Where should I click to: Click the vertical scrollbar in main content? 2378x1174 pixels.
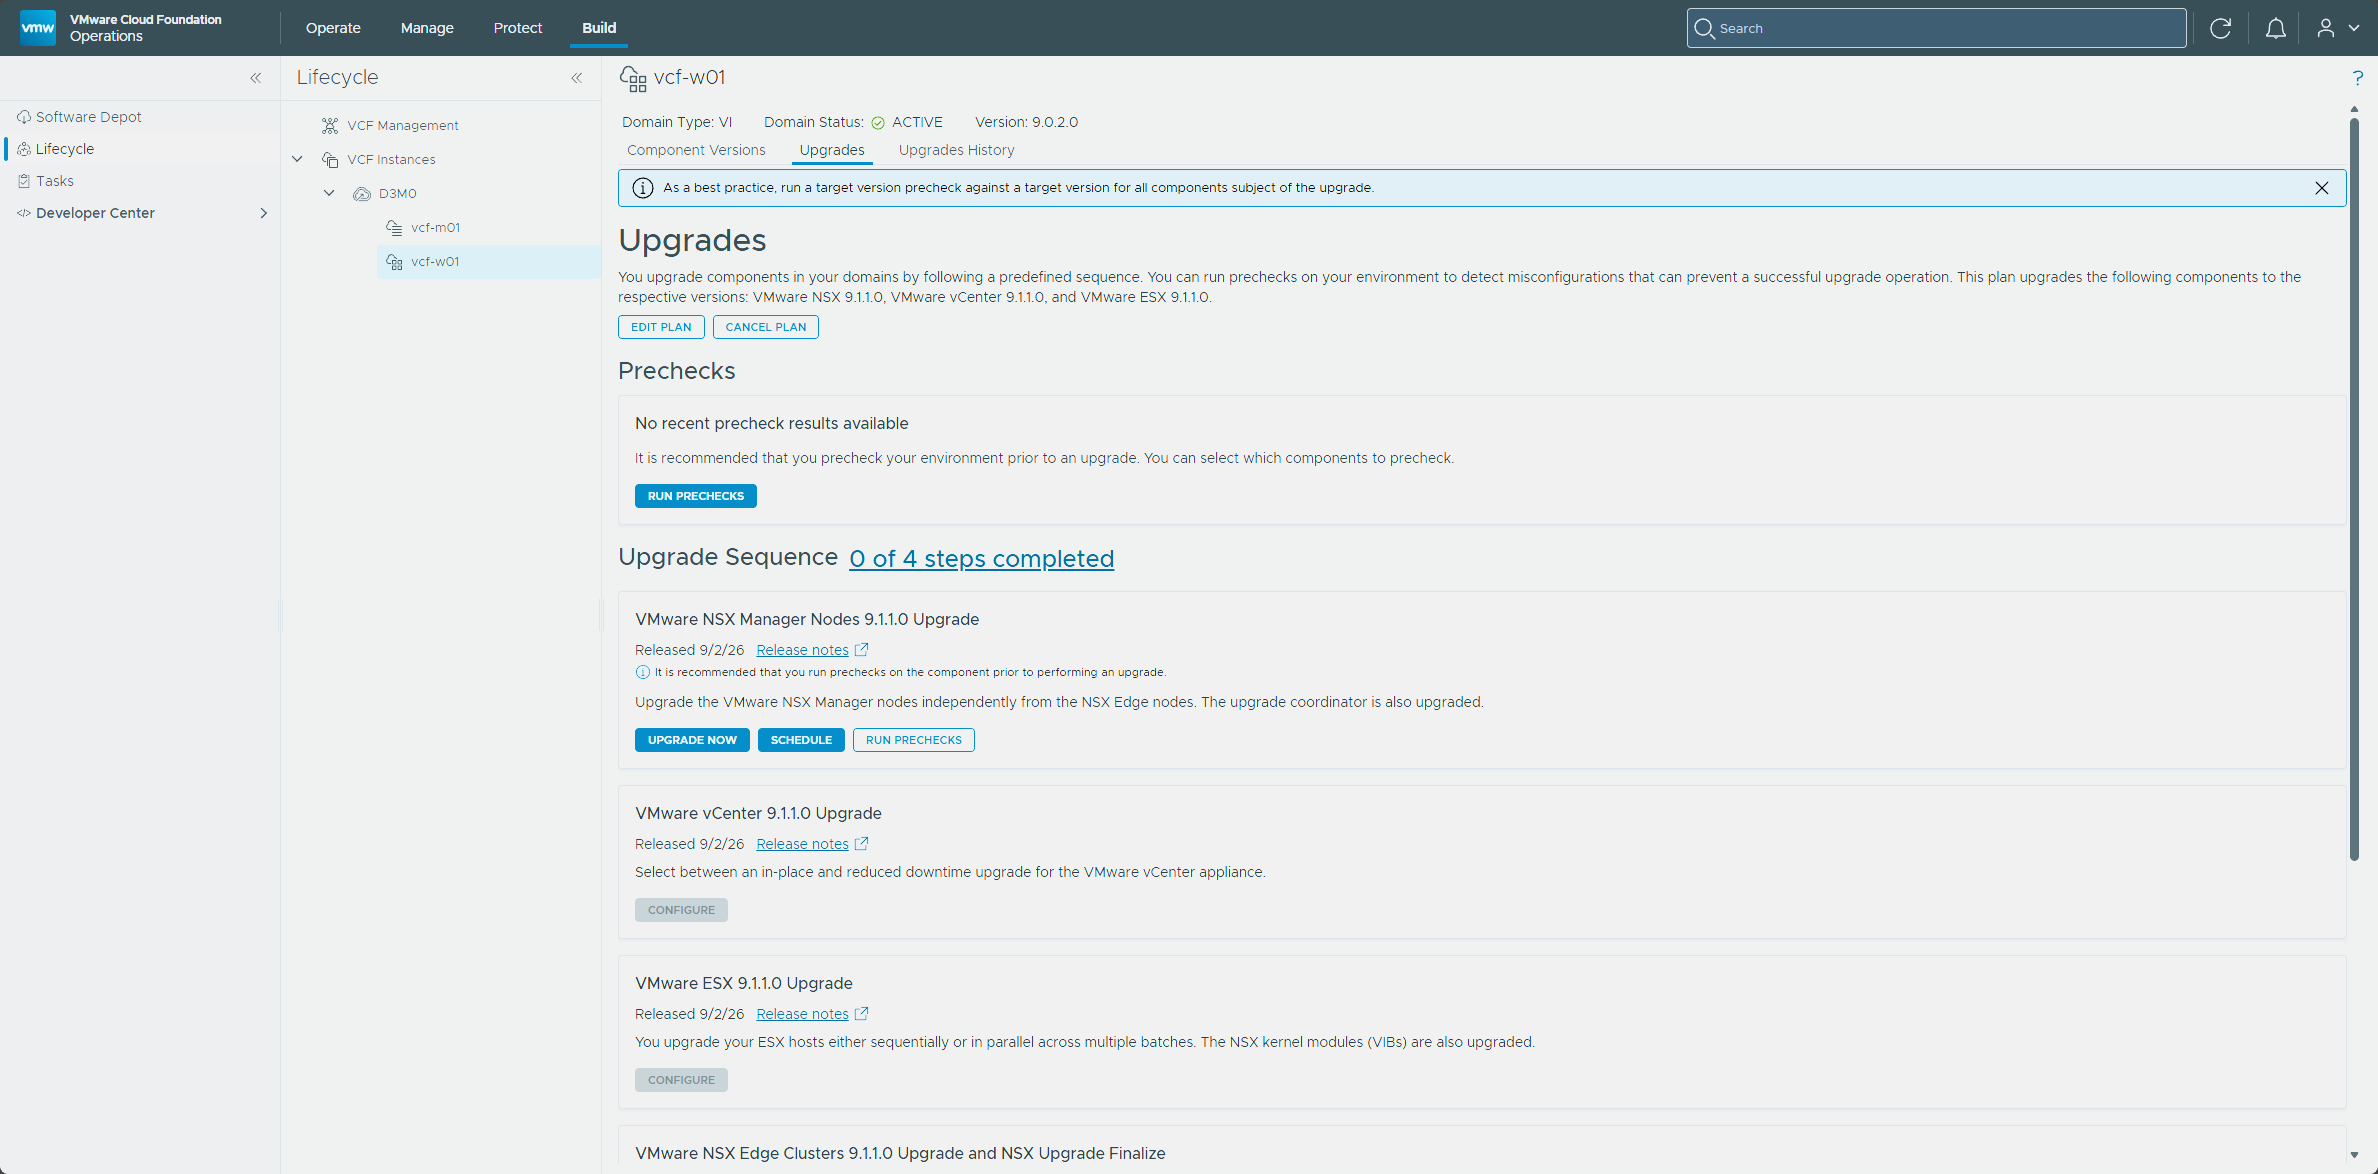click(x=2354, y=490)
